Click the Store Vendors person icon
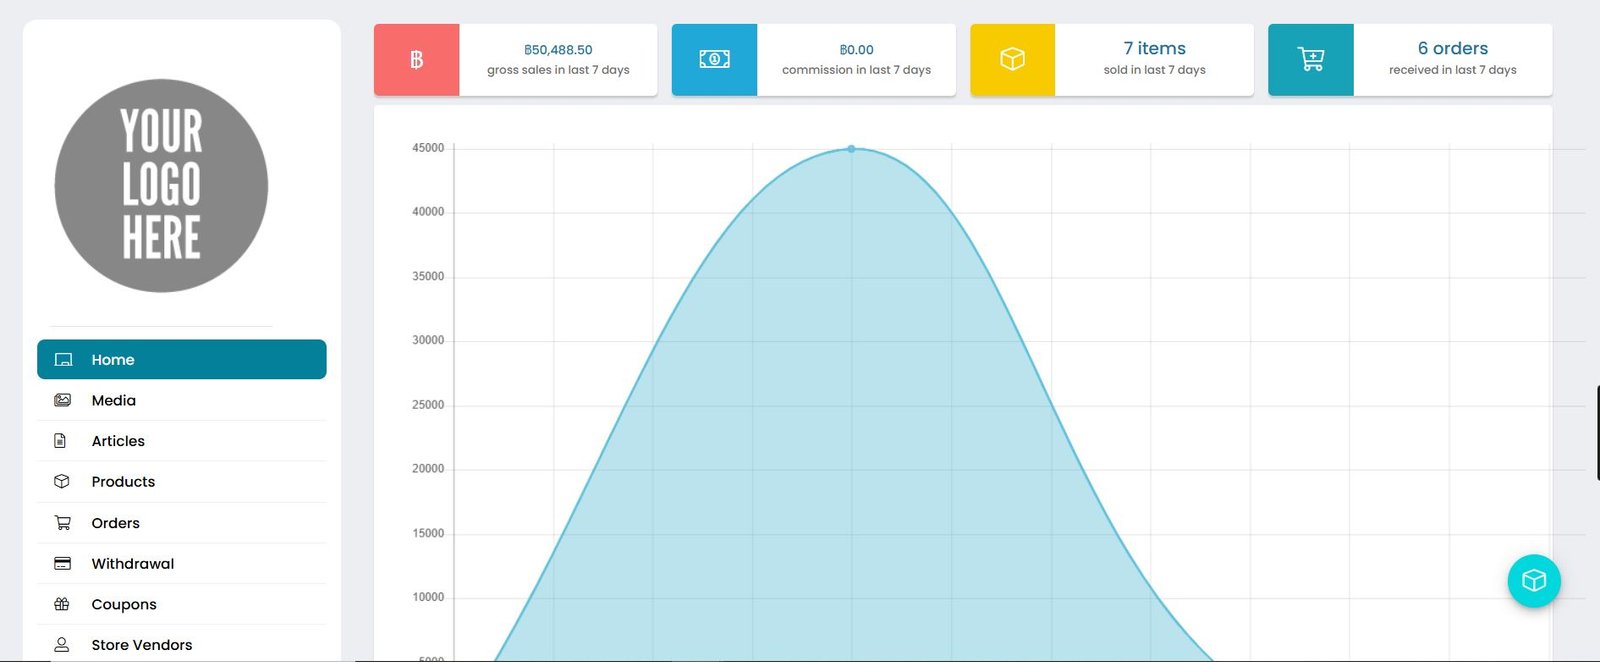 coord(62,645)
